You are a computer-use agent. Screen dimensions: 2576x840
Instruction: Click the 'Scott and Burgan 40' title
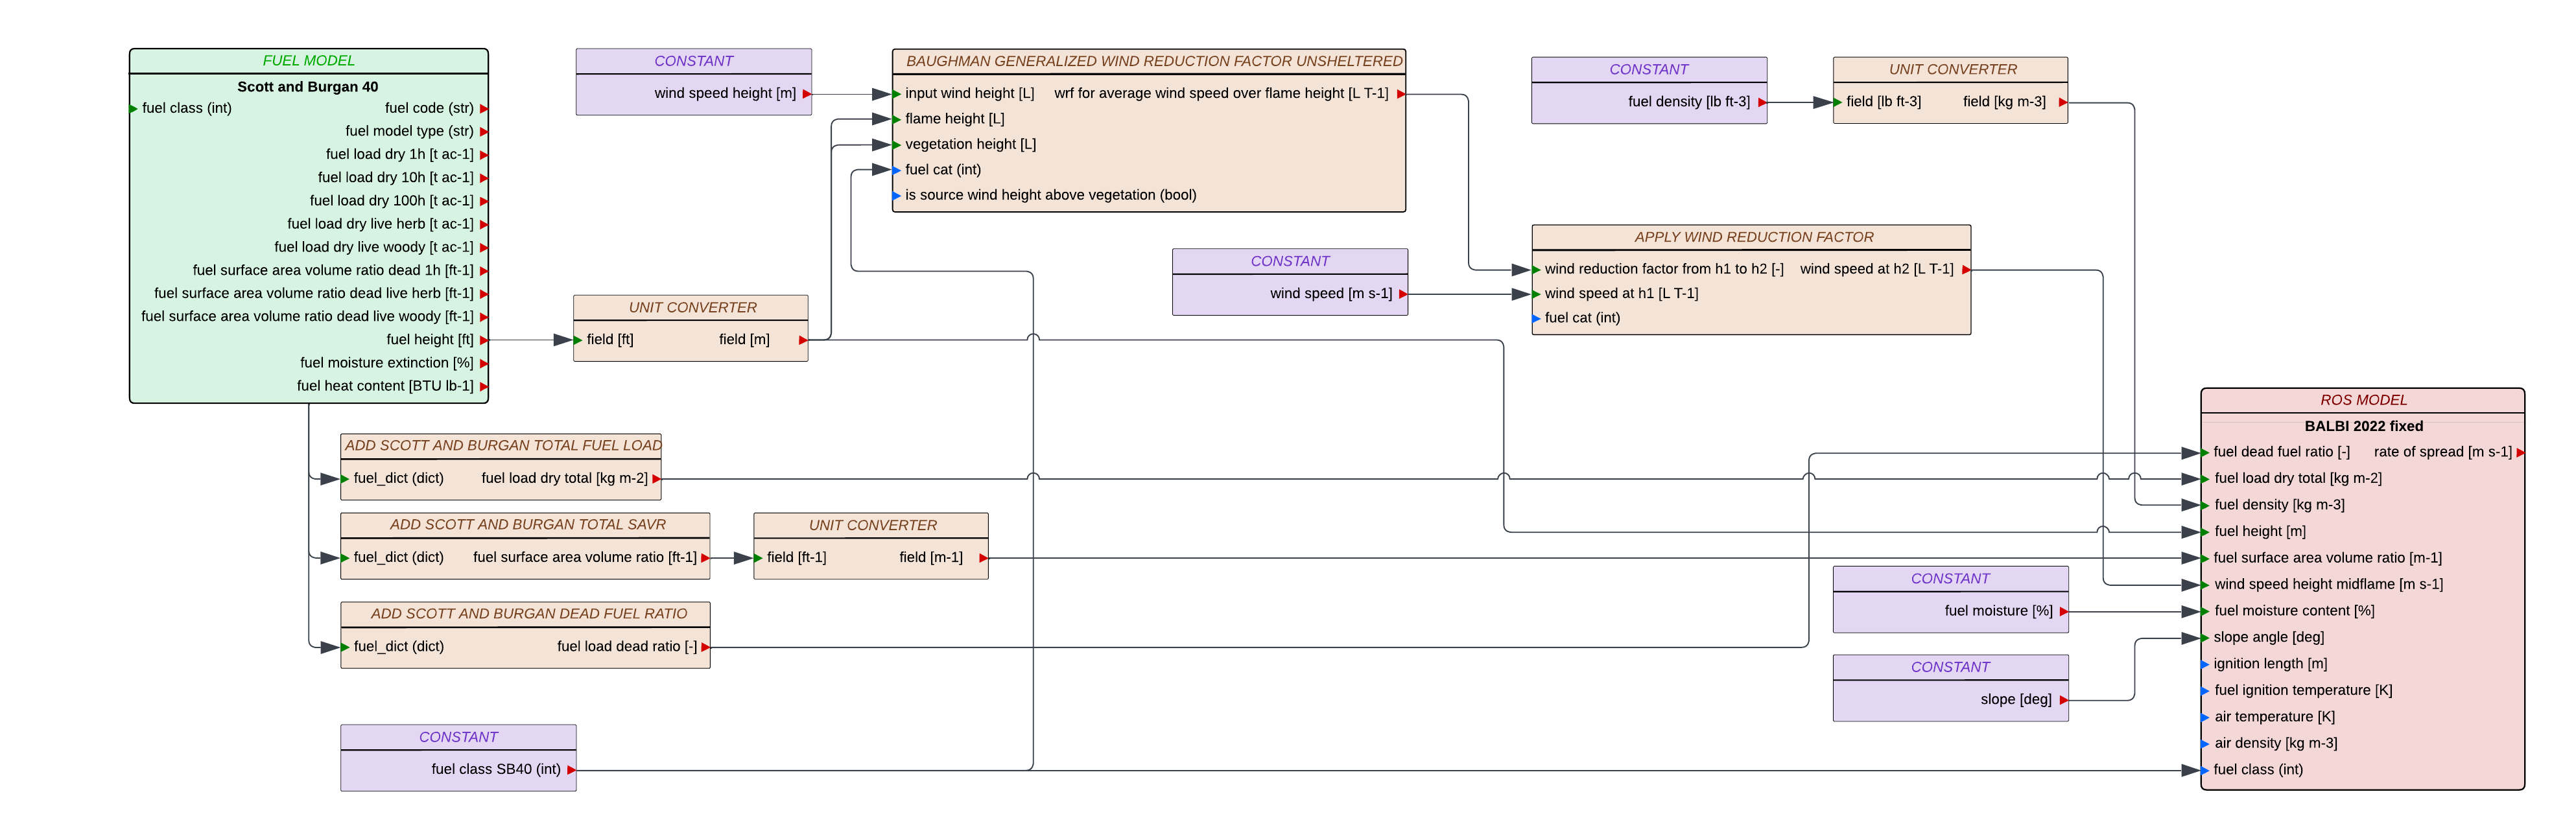click(x=308, y=87)
